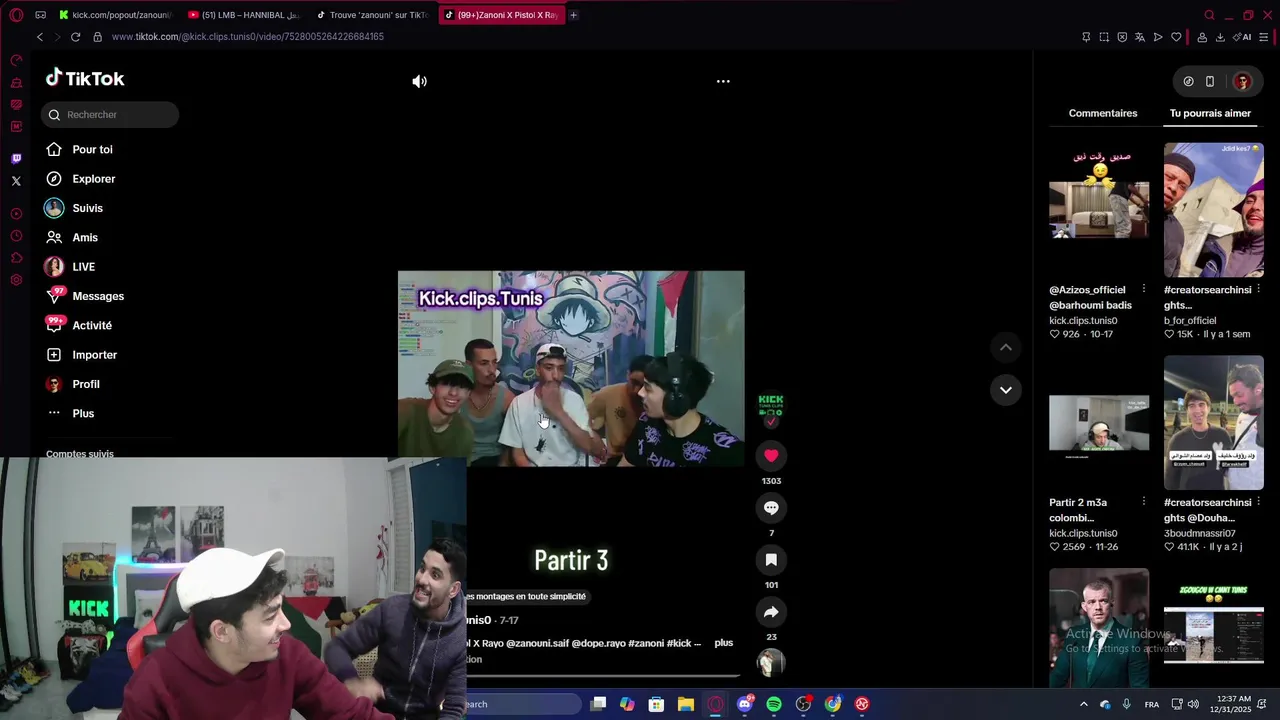
Task: Open the #kick hashtag in the caption
Action: (x=680, y=644)
